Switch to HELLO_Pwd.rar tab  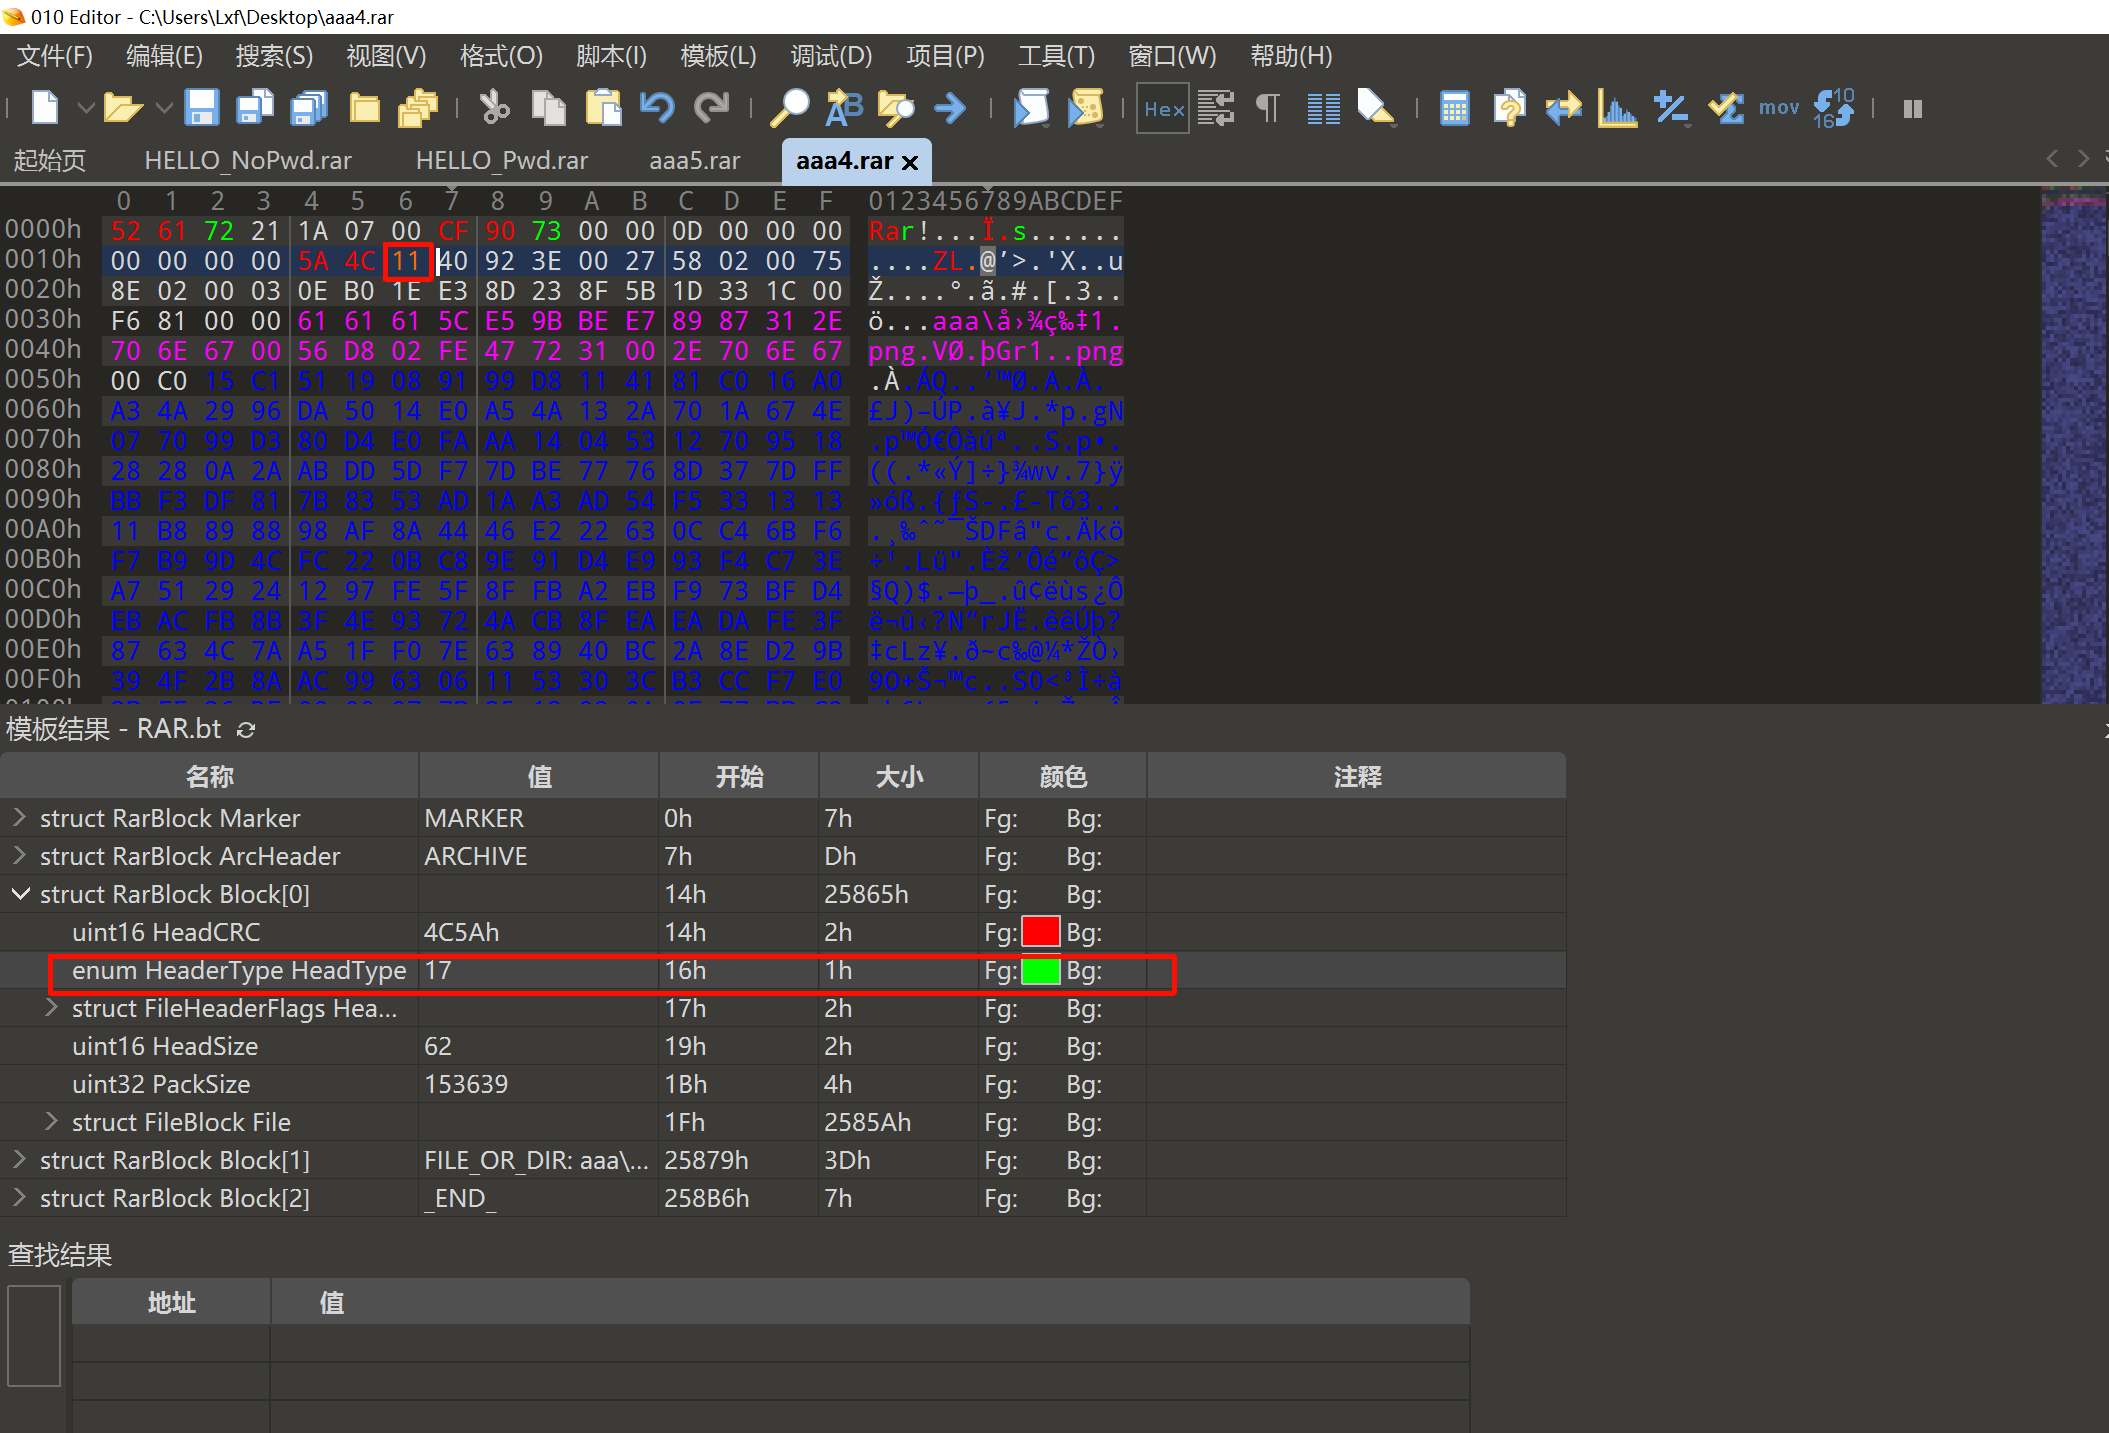[x=501, y=161]
